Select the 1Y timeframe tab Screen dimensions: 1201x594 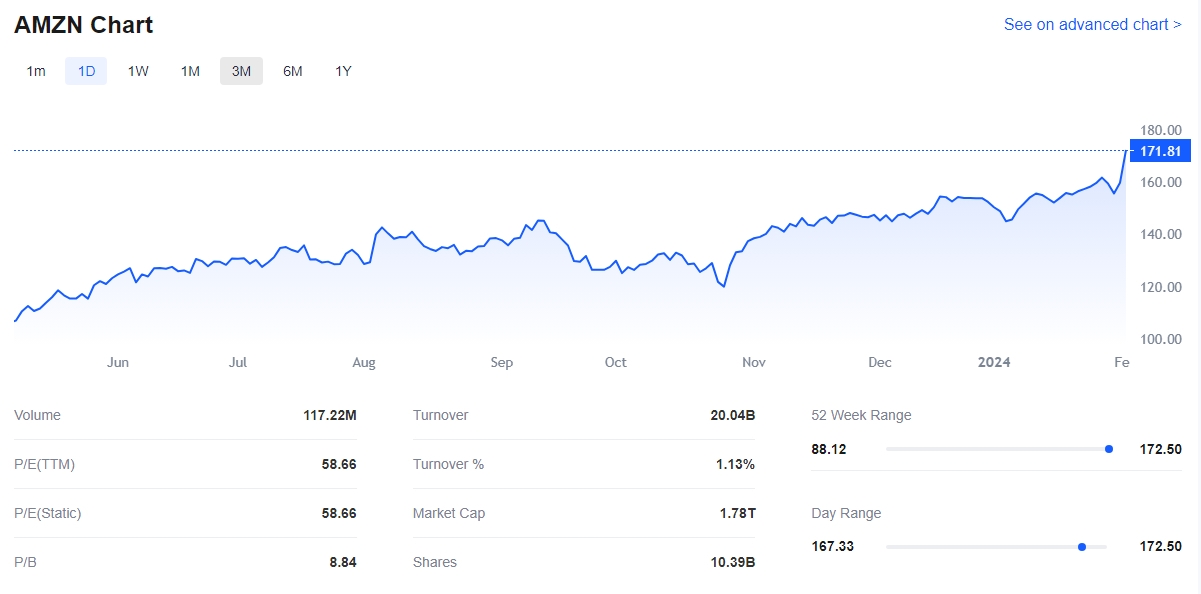343,71
